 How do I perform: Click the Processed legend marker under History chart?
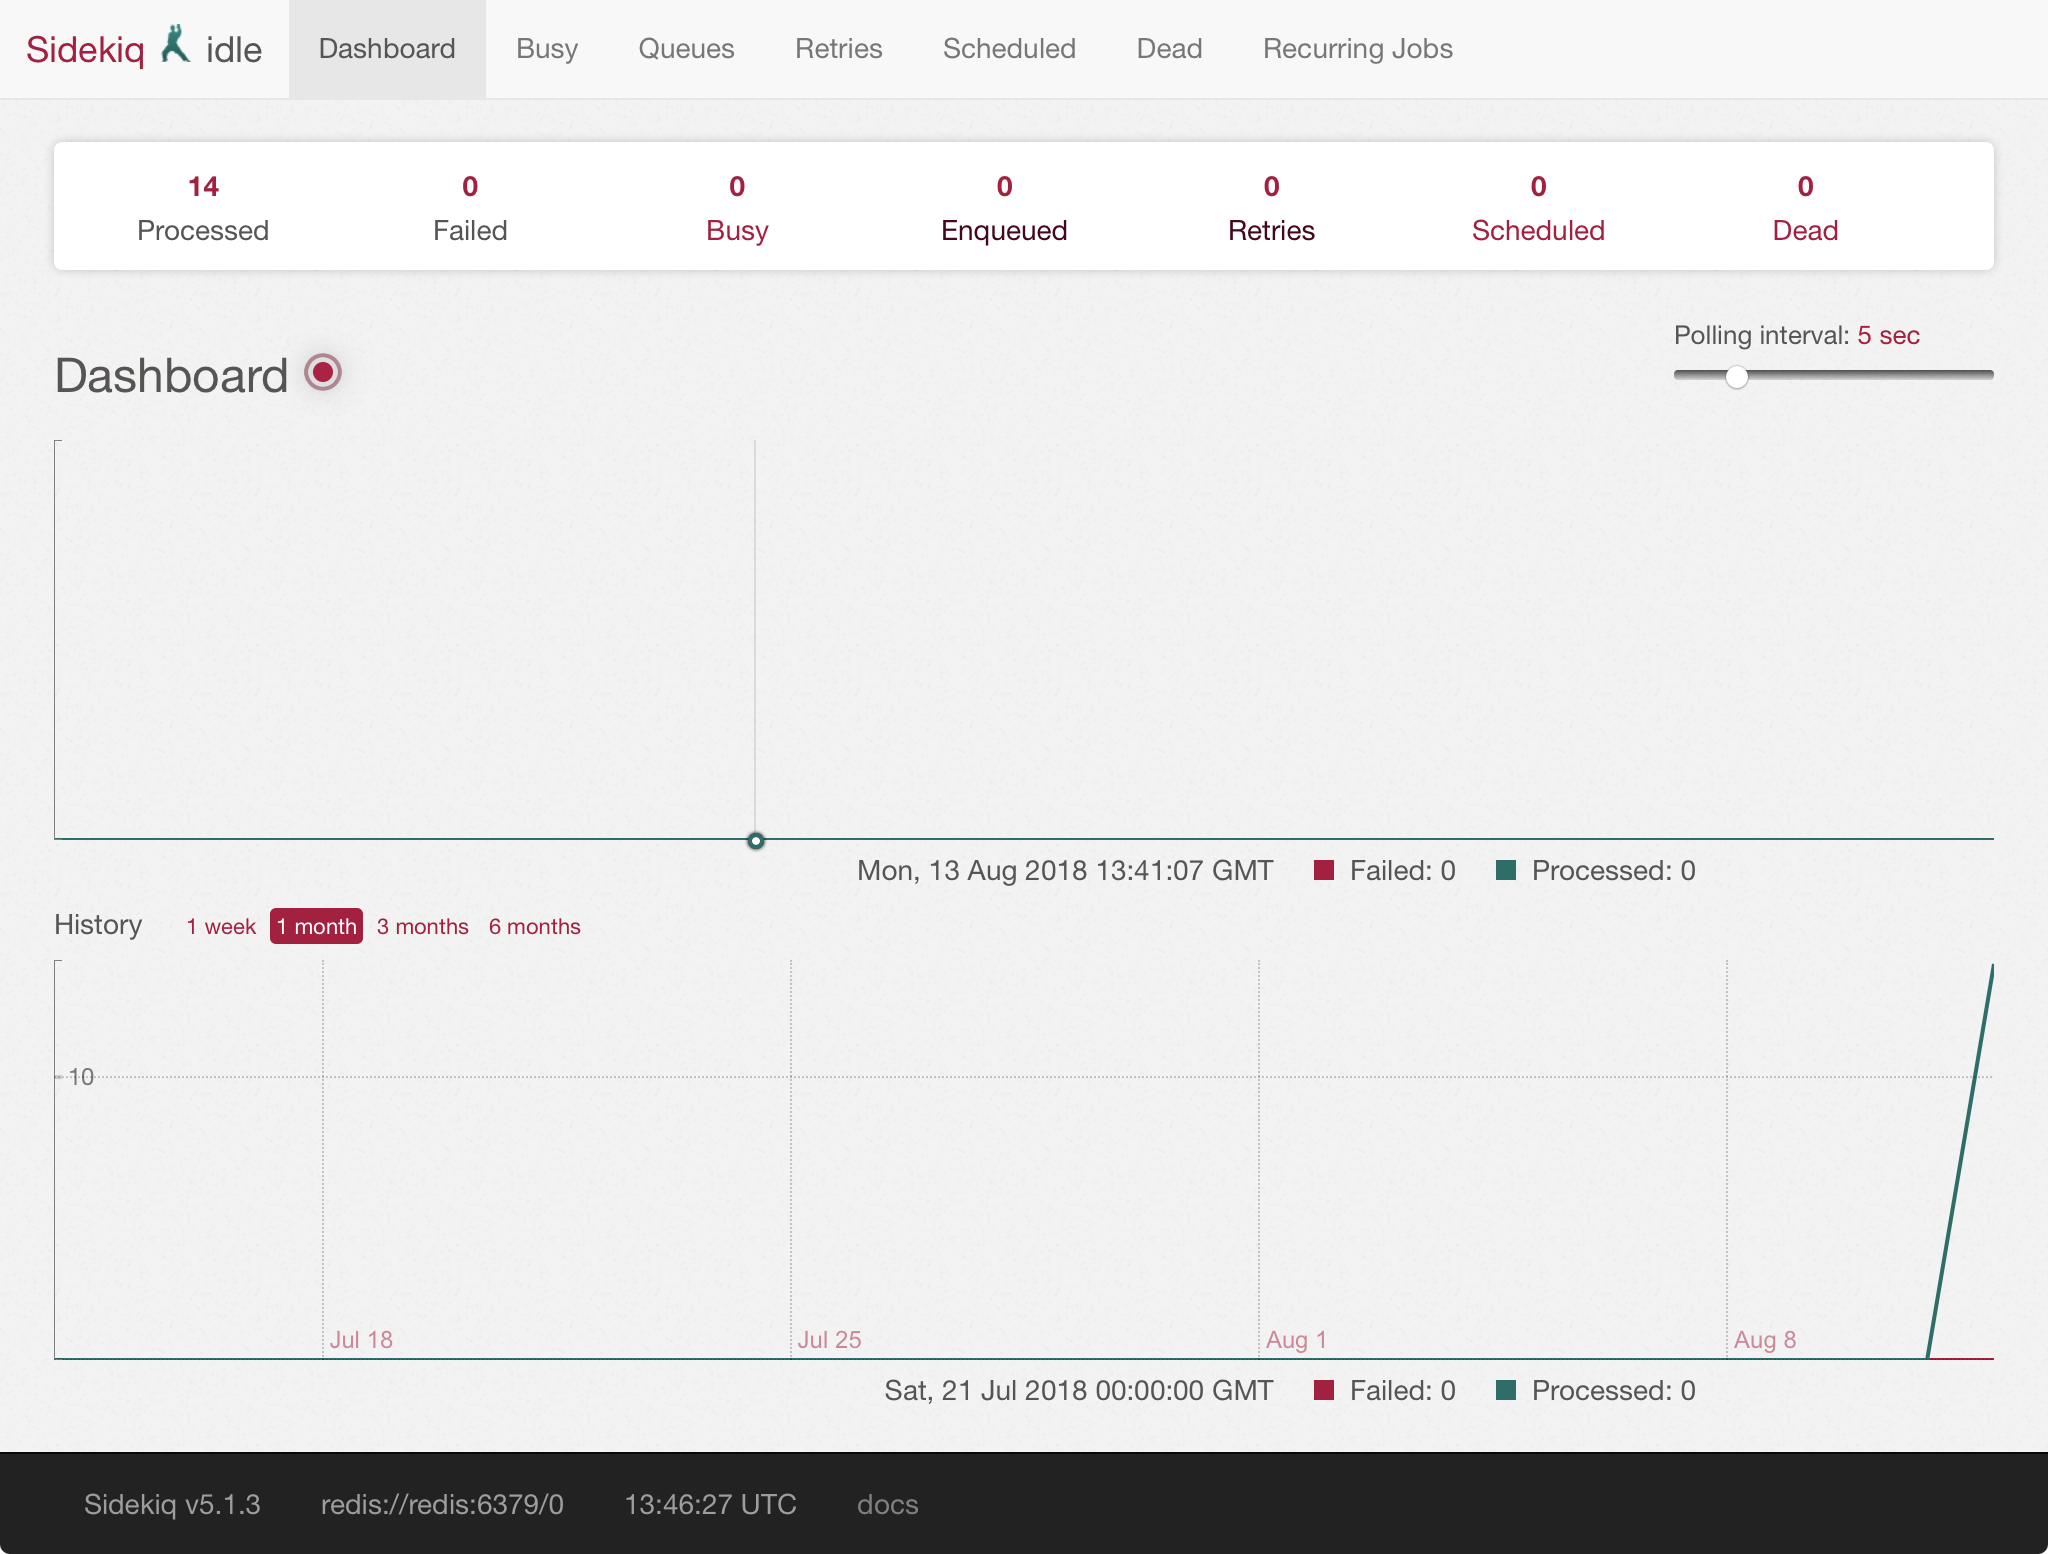pos(1505,1389)
